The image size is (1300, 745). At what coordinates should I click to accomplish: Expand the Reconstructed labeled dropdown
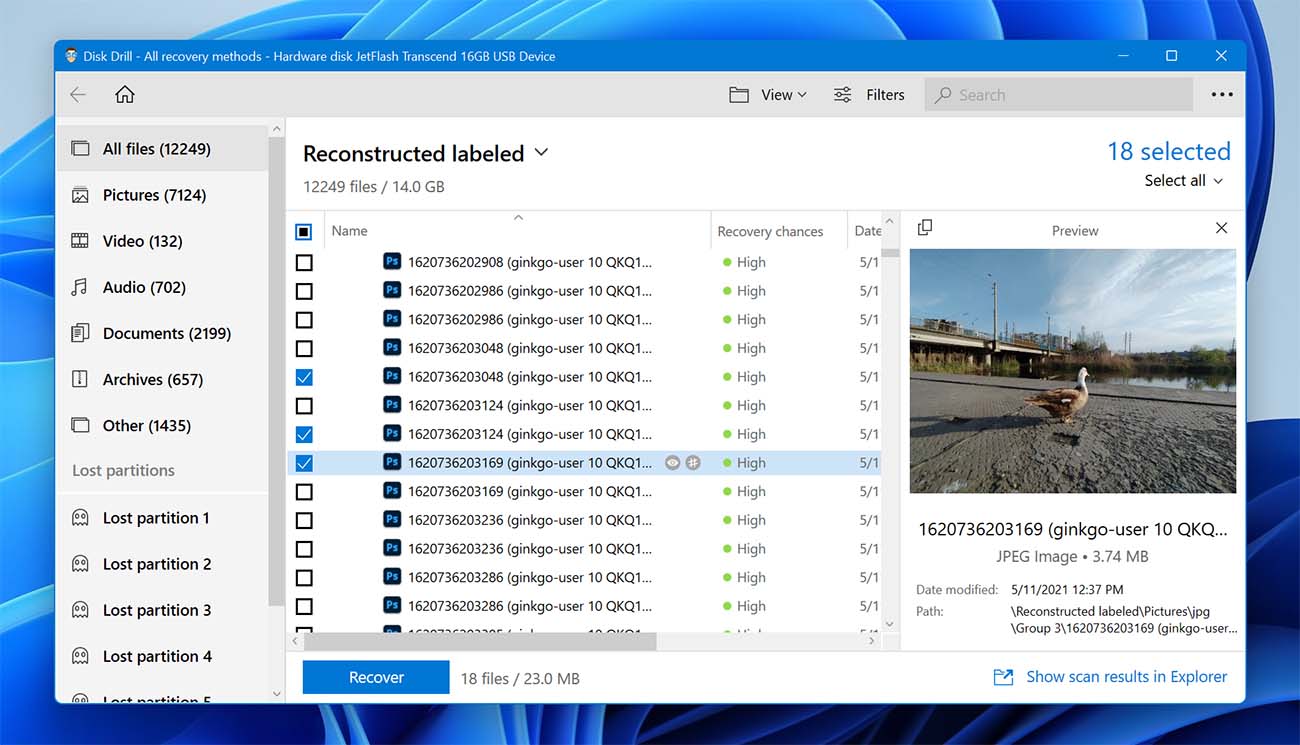click(541, 153)
